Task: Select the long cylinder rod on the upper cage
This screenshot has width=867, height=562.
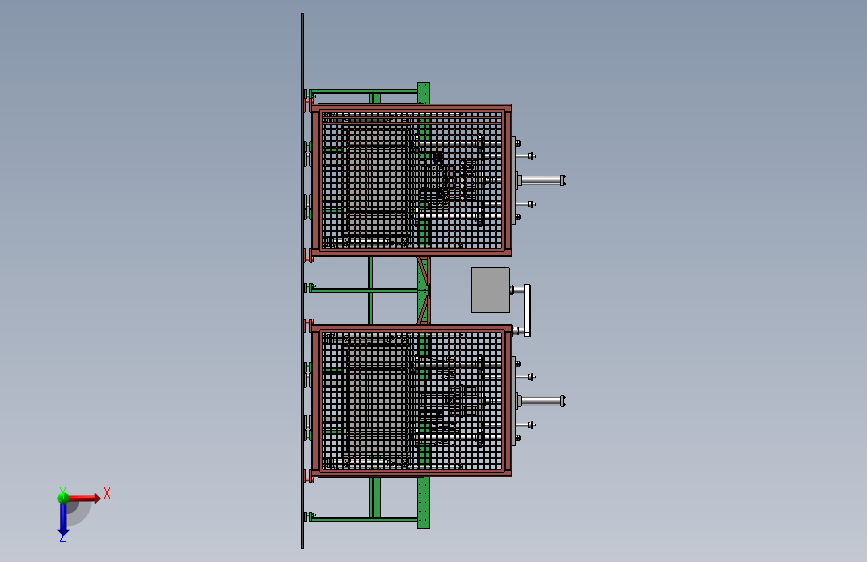Action: 541,180
